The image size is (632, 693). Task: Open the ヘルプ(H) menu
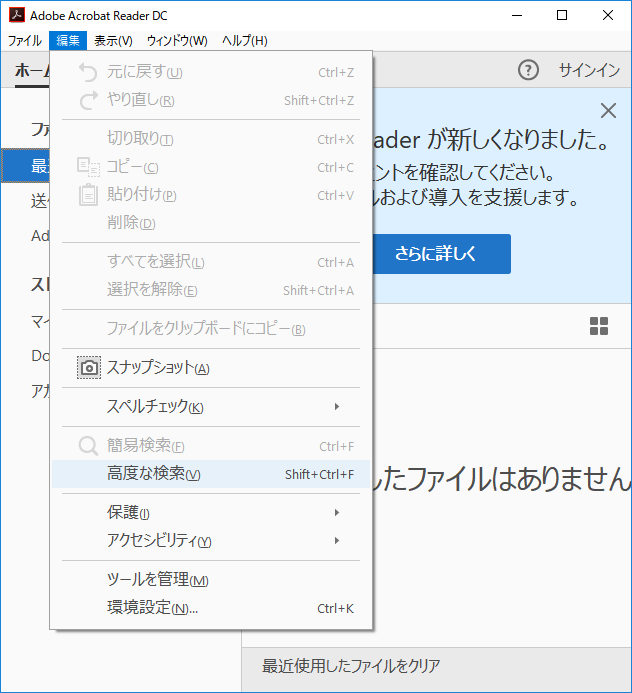point(245,41)
